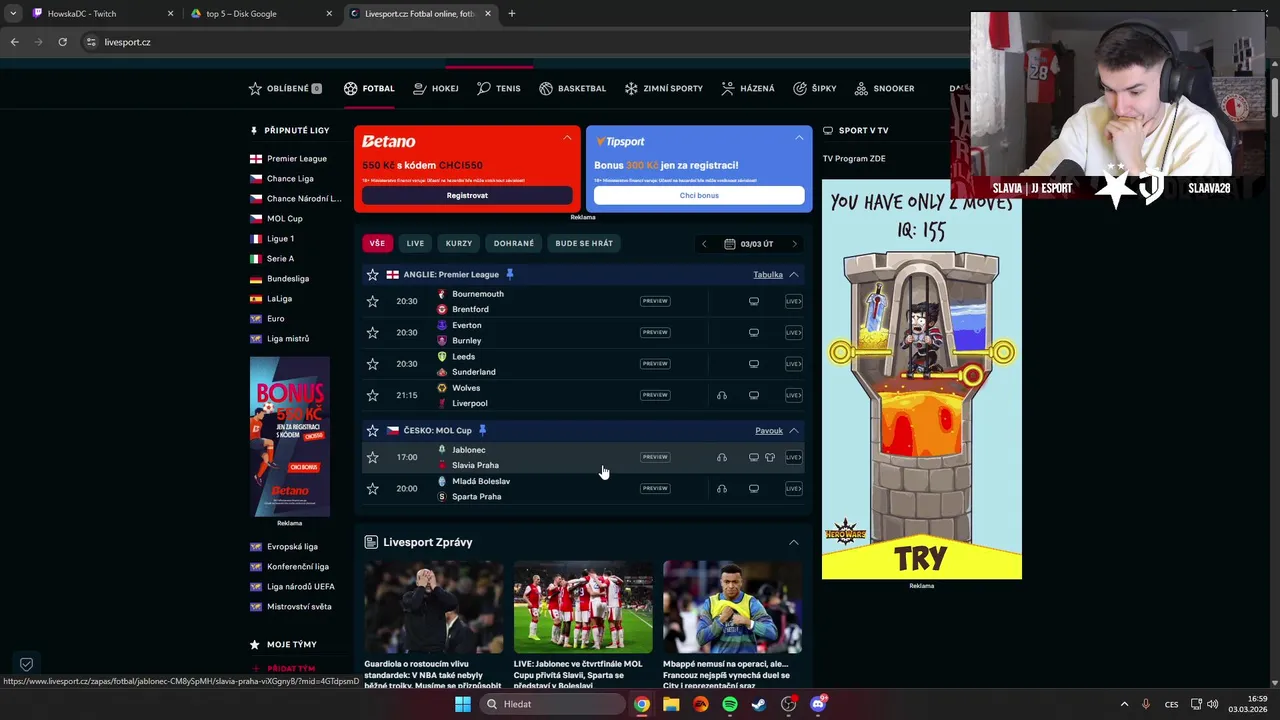Viewport: 1280px width, 720px height.
Task: Open the HÁZENÁ sport tab
Action: point(748,88)
